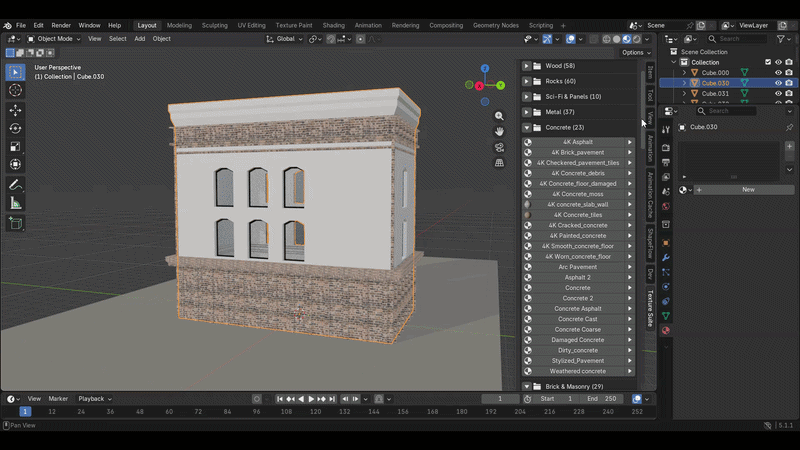Select Cube.031 in the outliner
The height and width of the screenshot is (450, 800).
715,93
